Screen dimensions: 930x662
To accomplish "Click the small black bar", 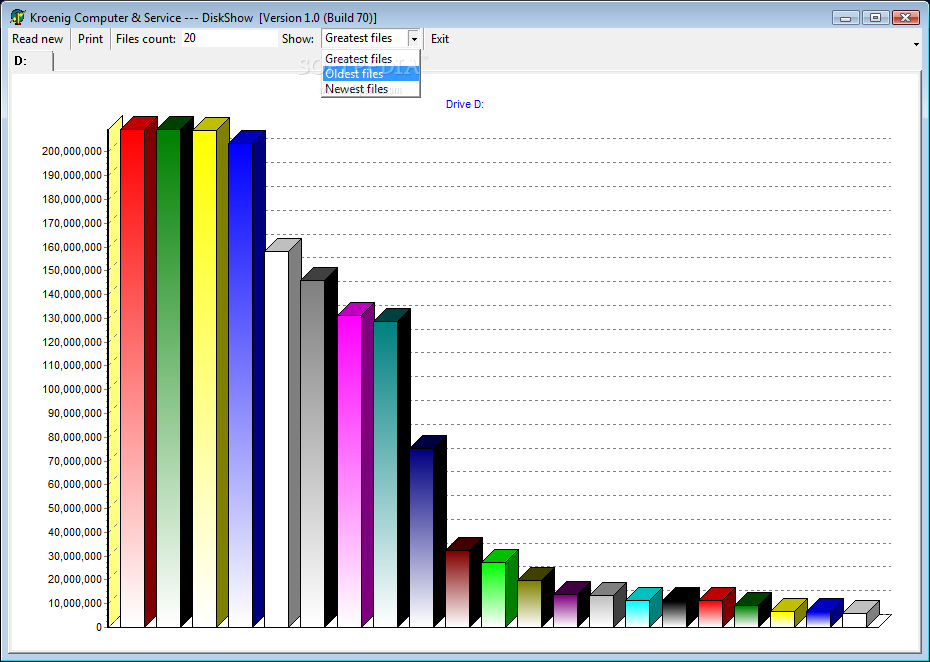I will tap(674, 613).
